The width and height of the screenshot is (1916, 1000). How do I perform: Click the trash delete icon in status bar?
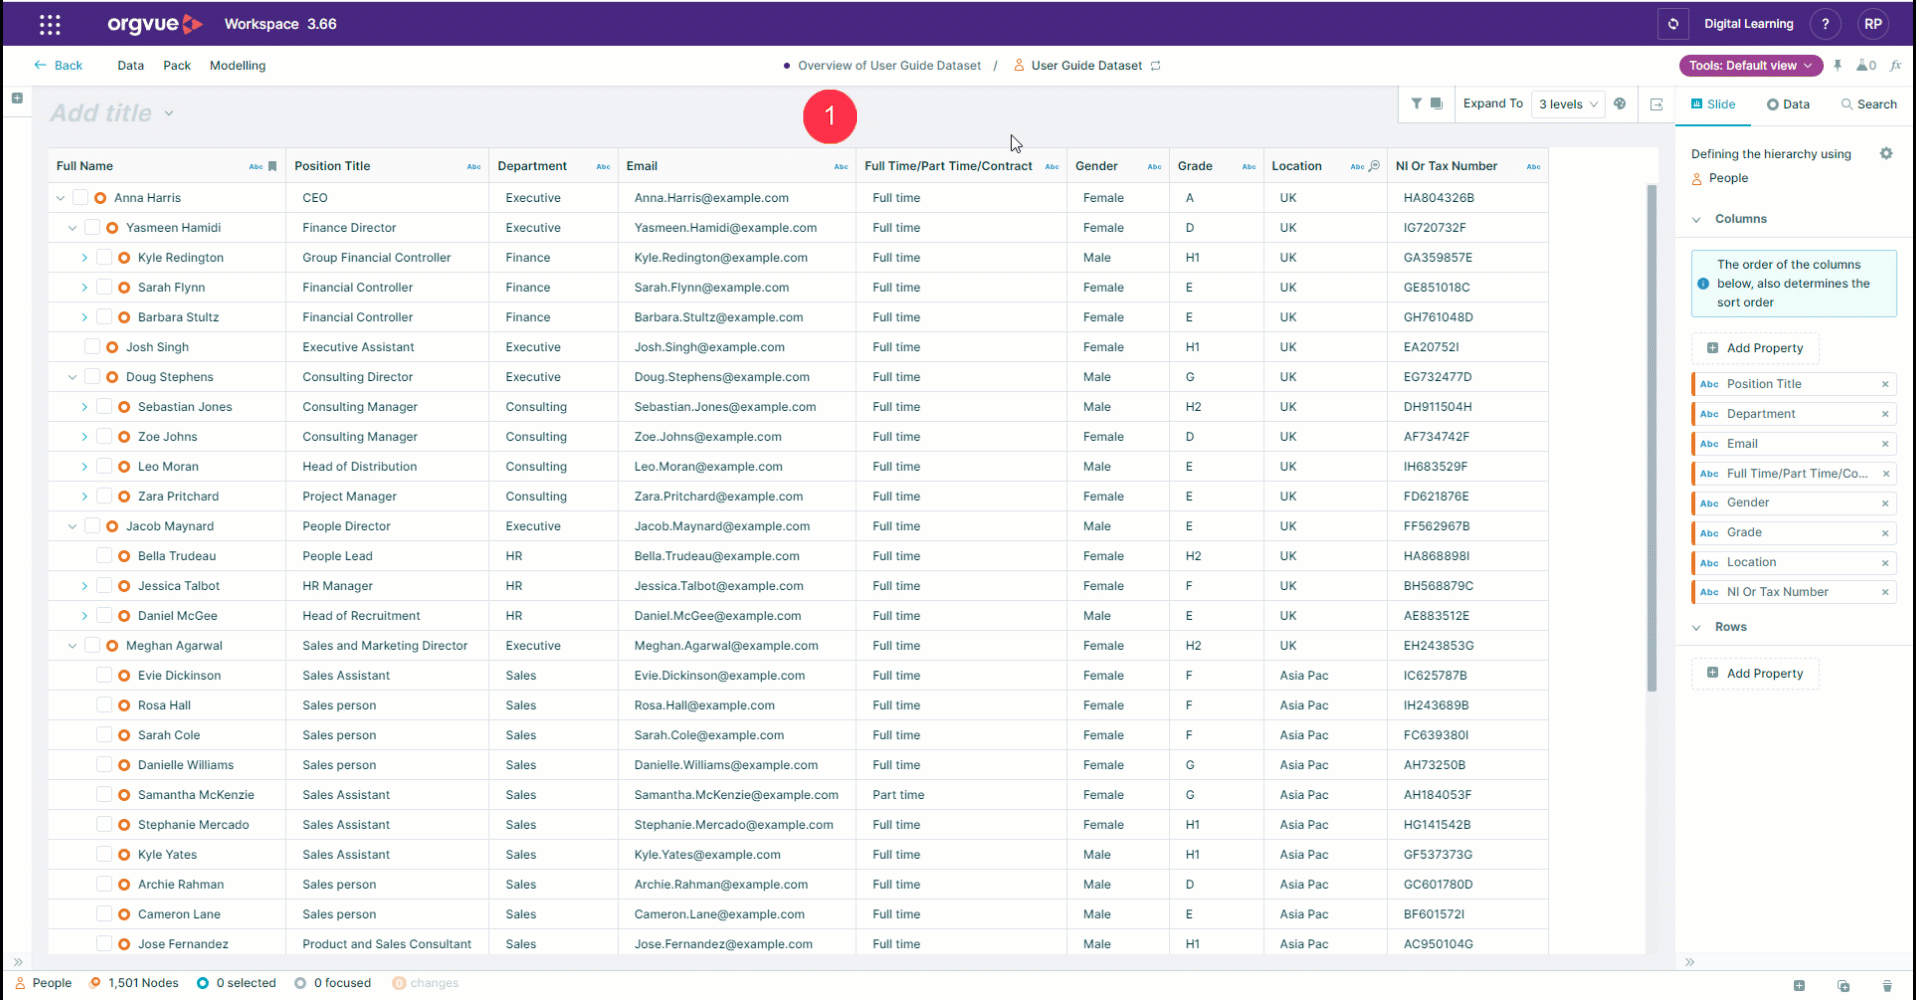pos(1887,986)
